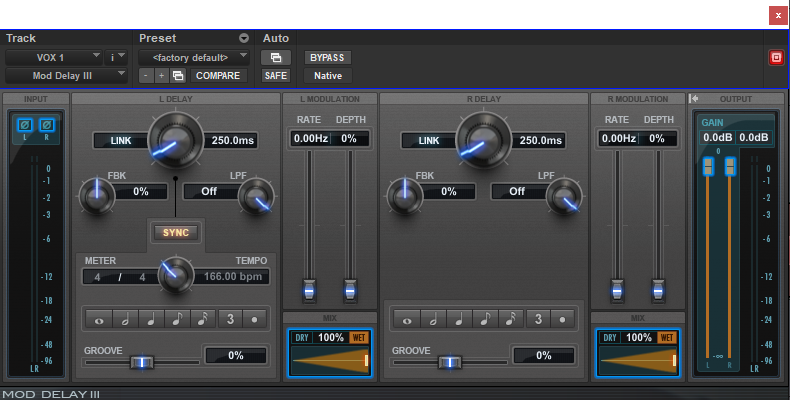Click the plug-in automation enable icon
The image size is (790, 400).
pyautogui.click(x=276, y=57)
